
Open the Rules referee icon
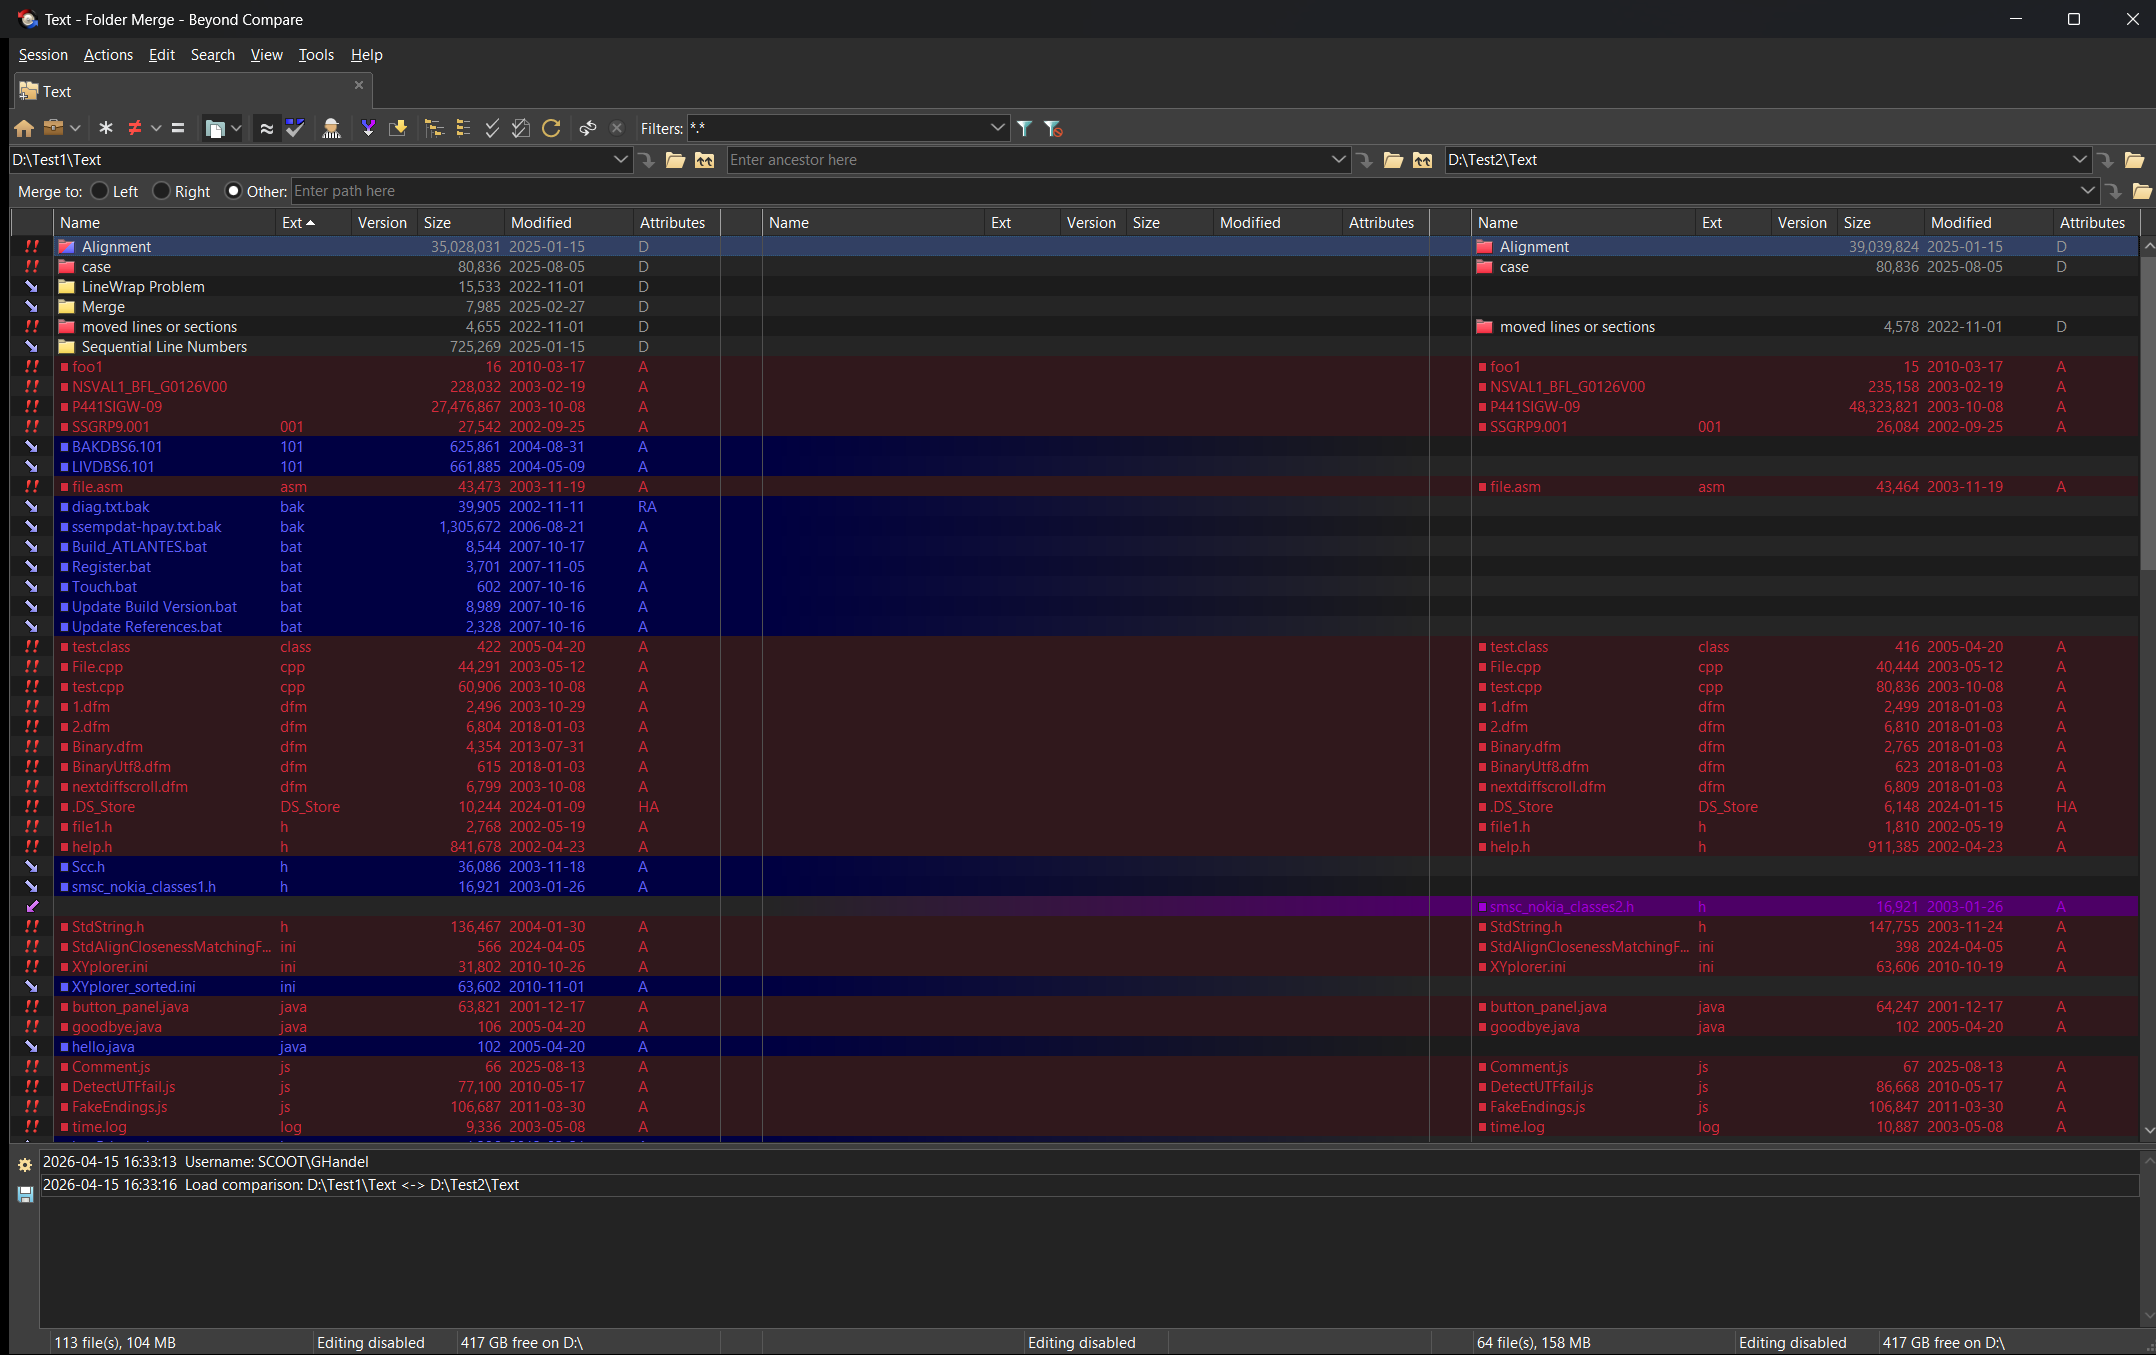(332, 128)
